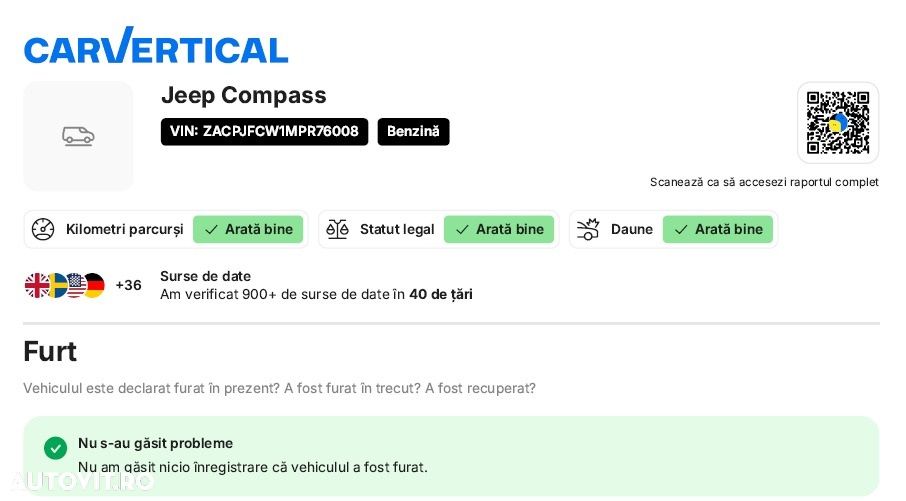Click the Surse de date label

(x=205, y=276)
